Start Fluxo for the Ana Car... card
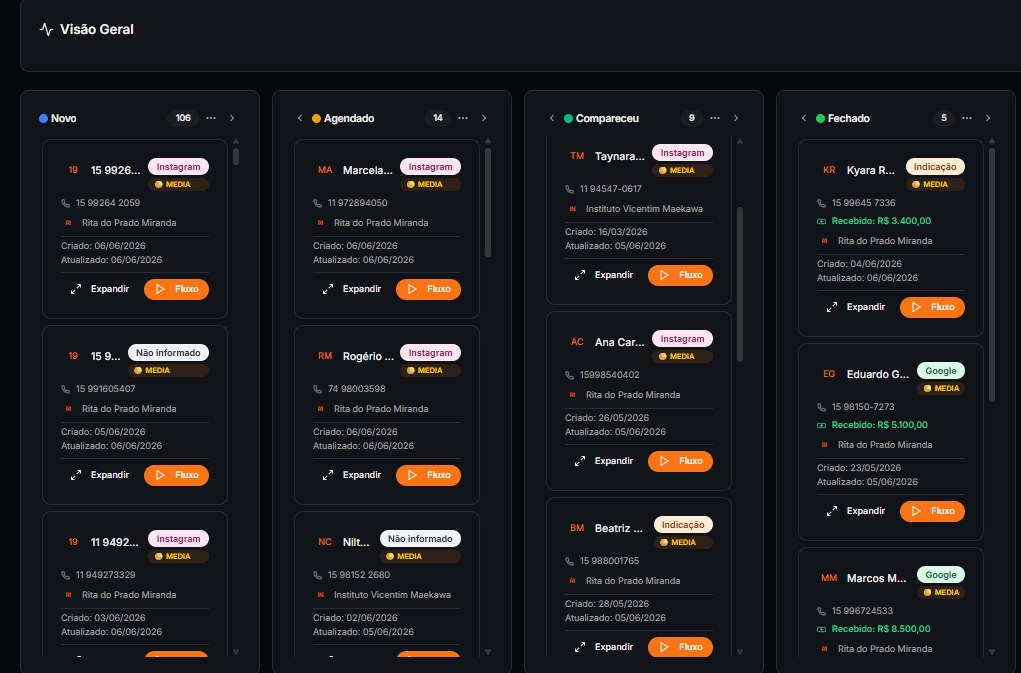1021x673 pixels. click(x=680, y=461)
